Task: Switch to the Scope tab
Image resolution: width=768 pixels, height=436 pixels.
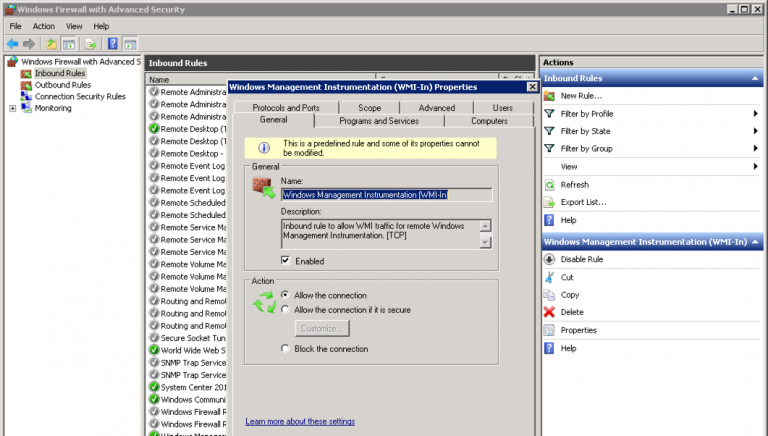Action: click(369, 108)
